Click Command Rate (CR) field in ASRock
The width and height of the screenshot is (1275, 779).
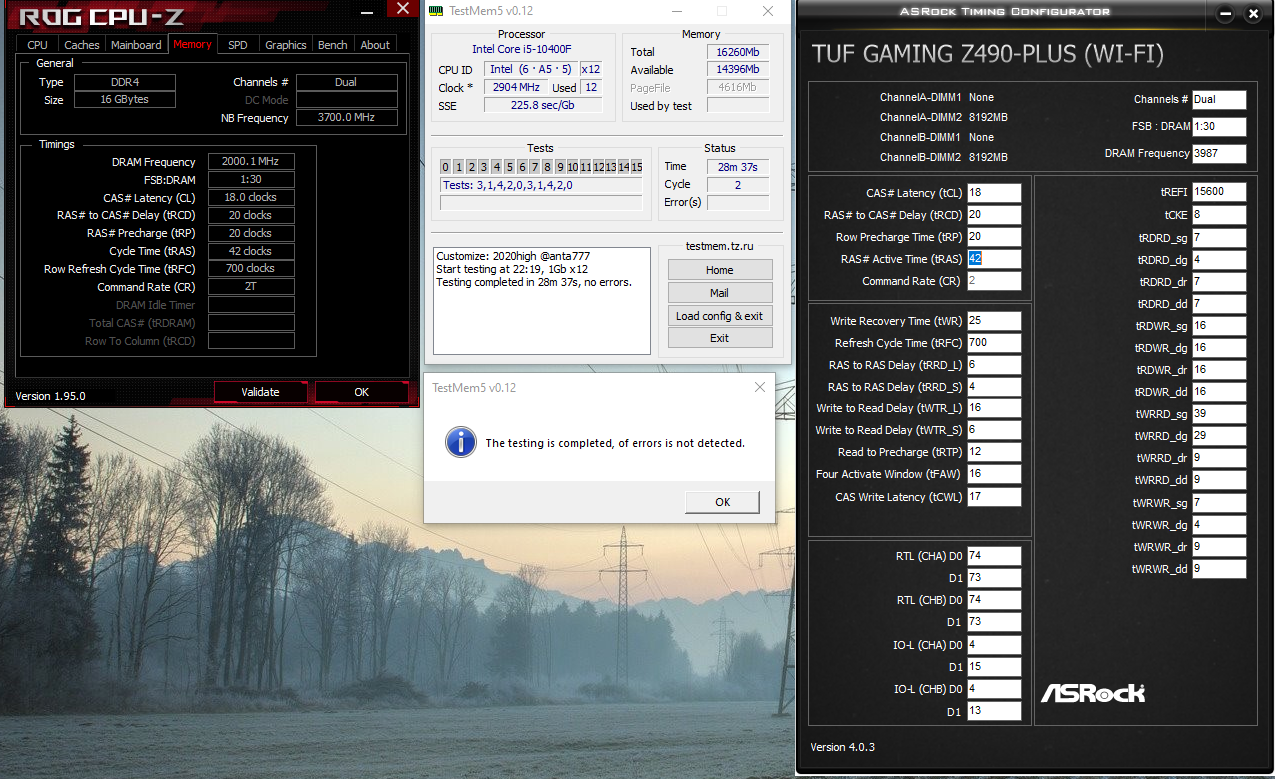click(994, 281)
